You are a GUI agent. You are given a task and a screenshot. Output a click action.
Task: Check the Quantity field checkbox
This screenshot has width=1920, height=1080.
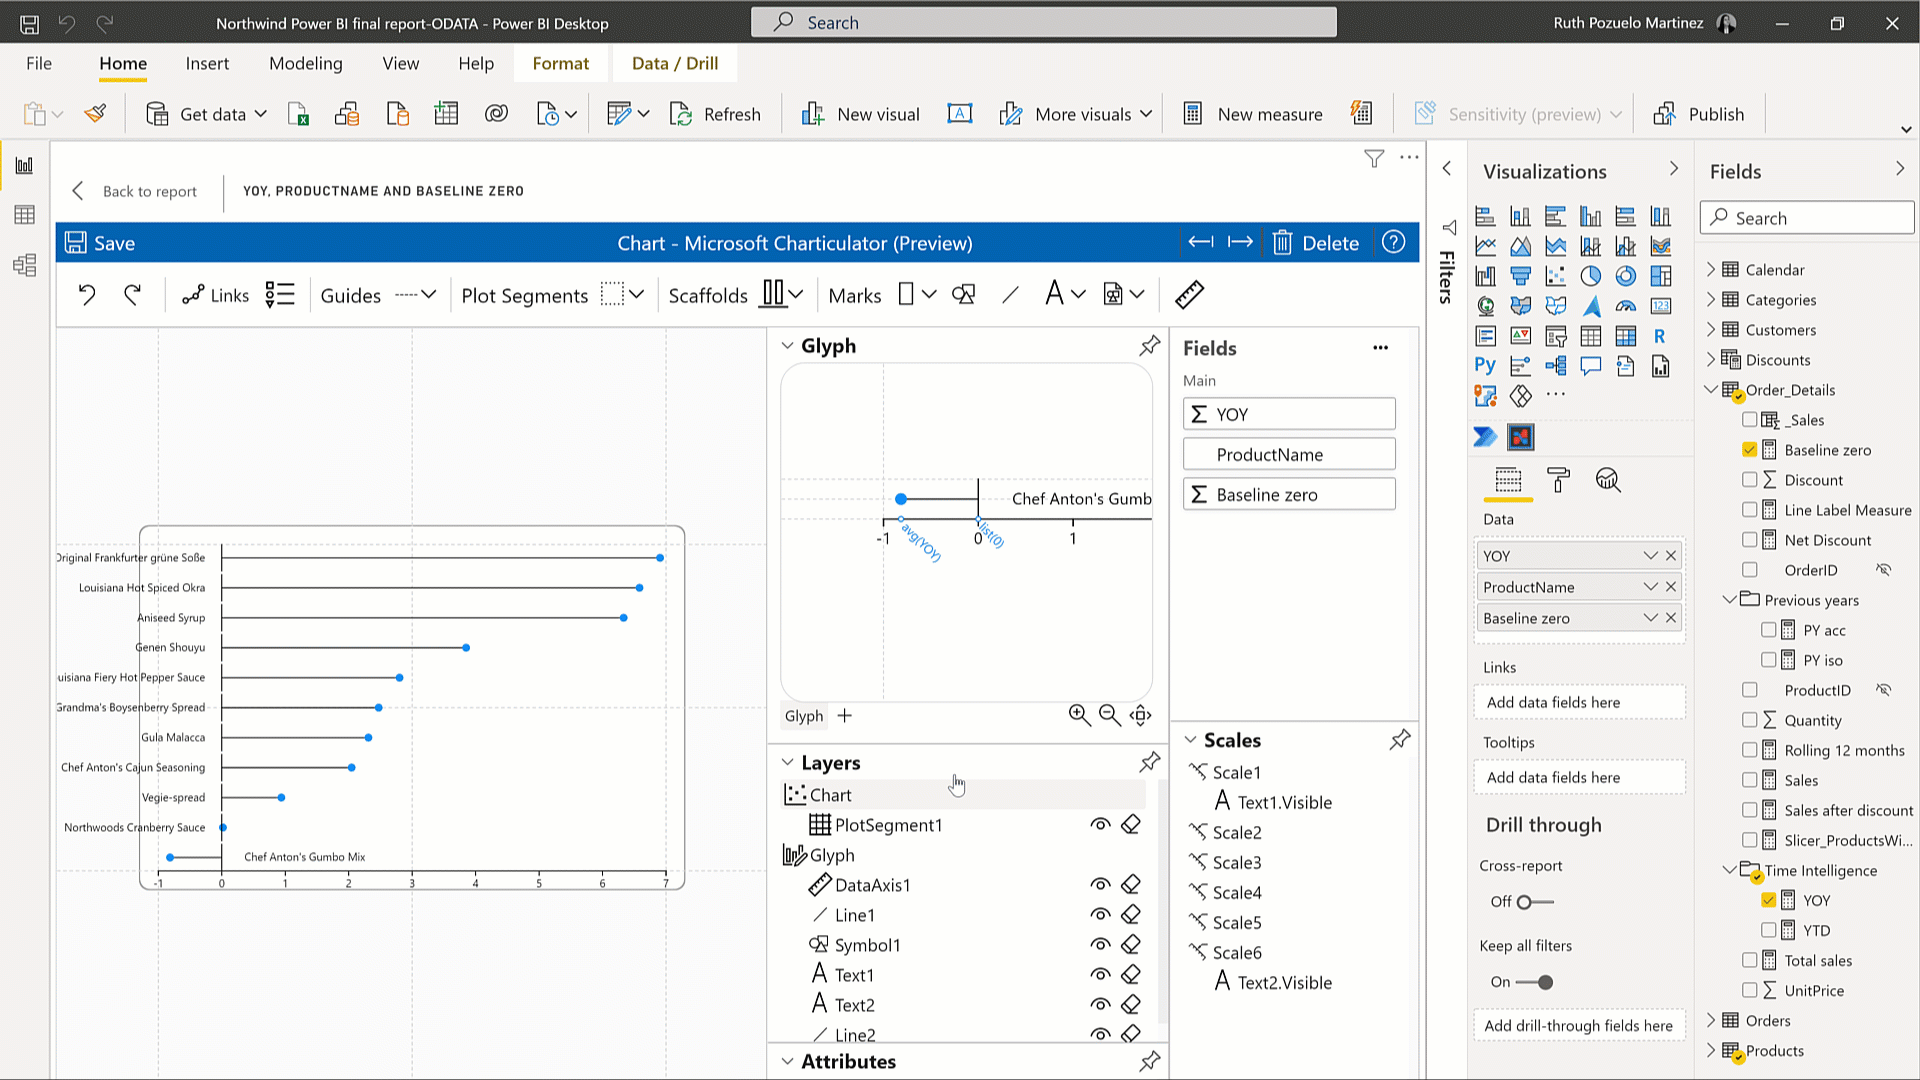1750,720
